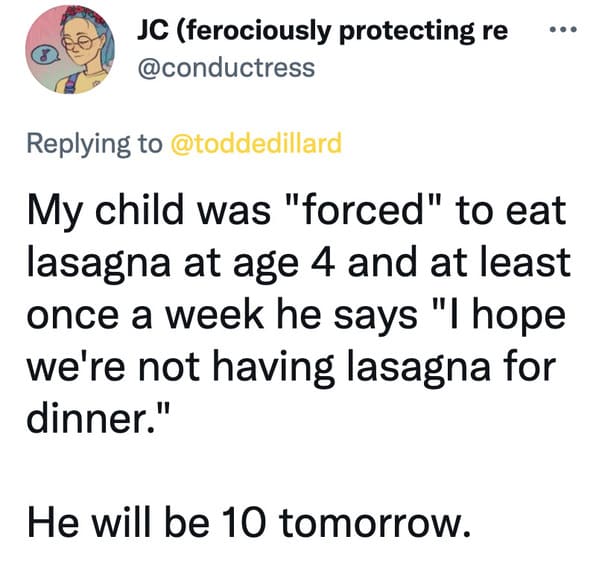This screenshot has height=563, width=599.
Task: Click the tweet line starting "My child was"
Action: [296, 211]
